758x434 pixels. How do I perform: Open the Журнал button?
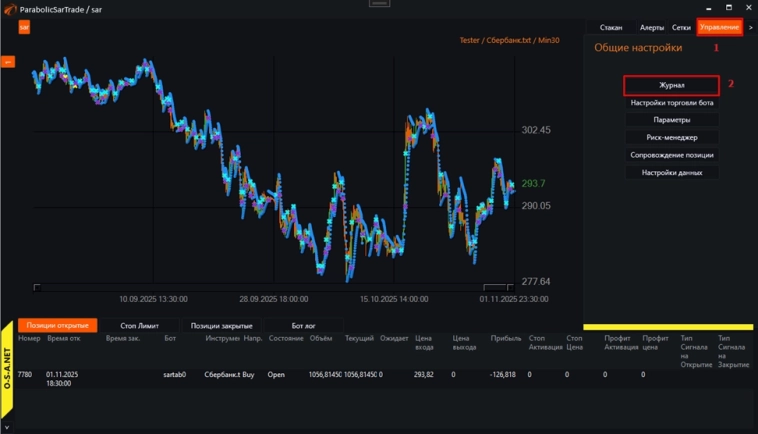pos(671,86)
